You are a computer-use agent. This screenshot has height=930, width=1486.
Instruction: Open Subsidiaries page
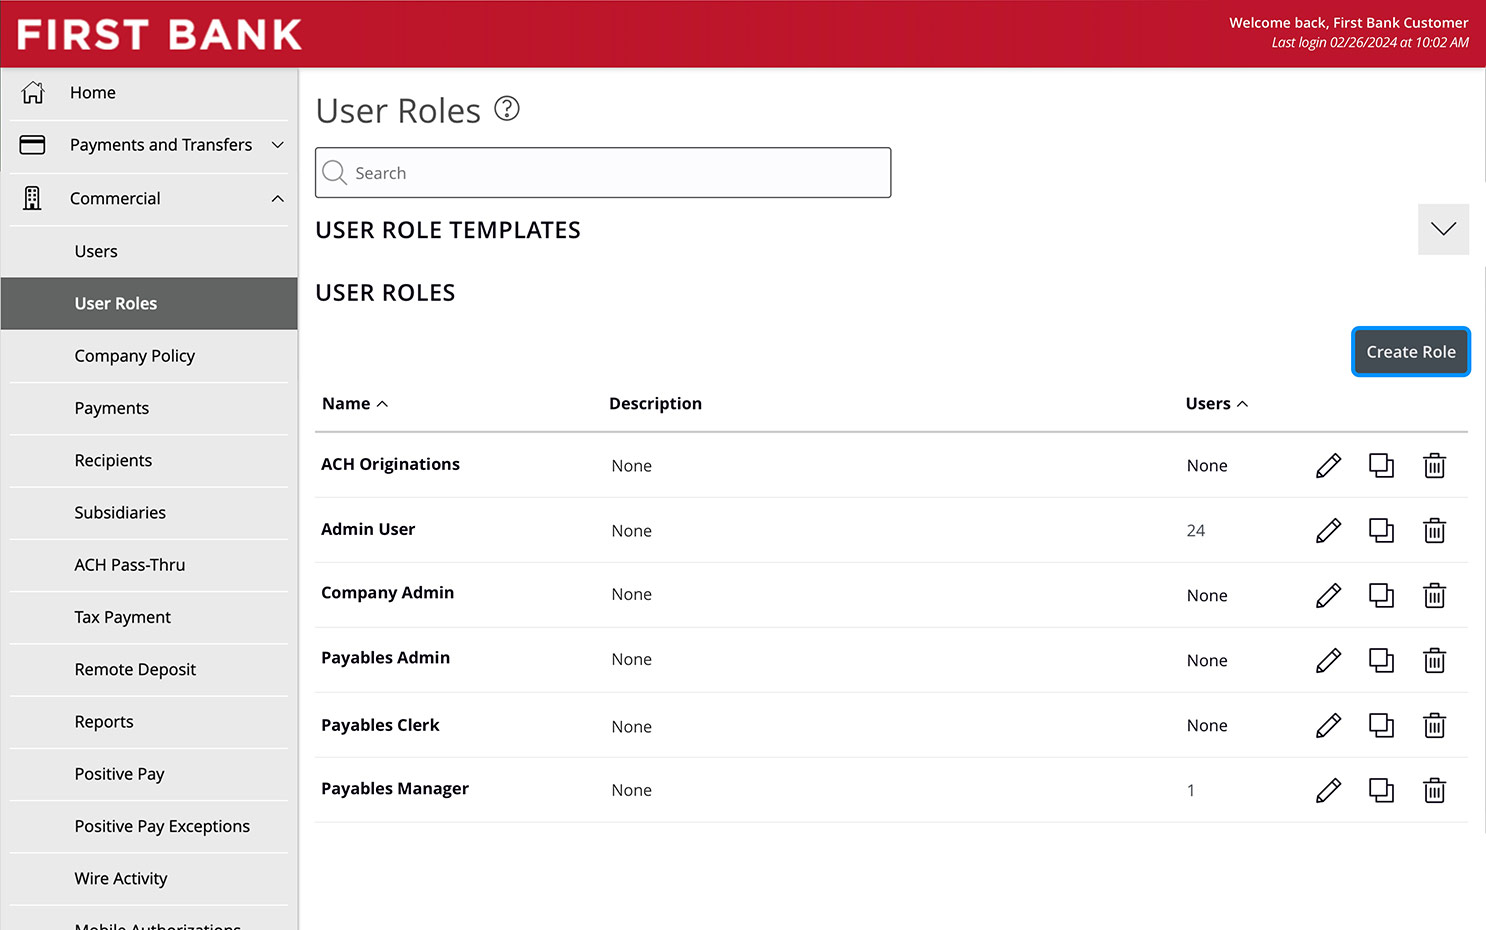click(x=149, y=513)
